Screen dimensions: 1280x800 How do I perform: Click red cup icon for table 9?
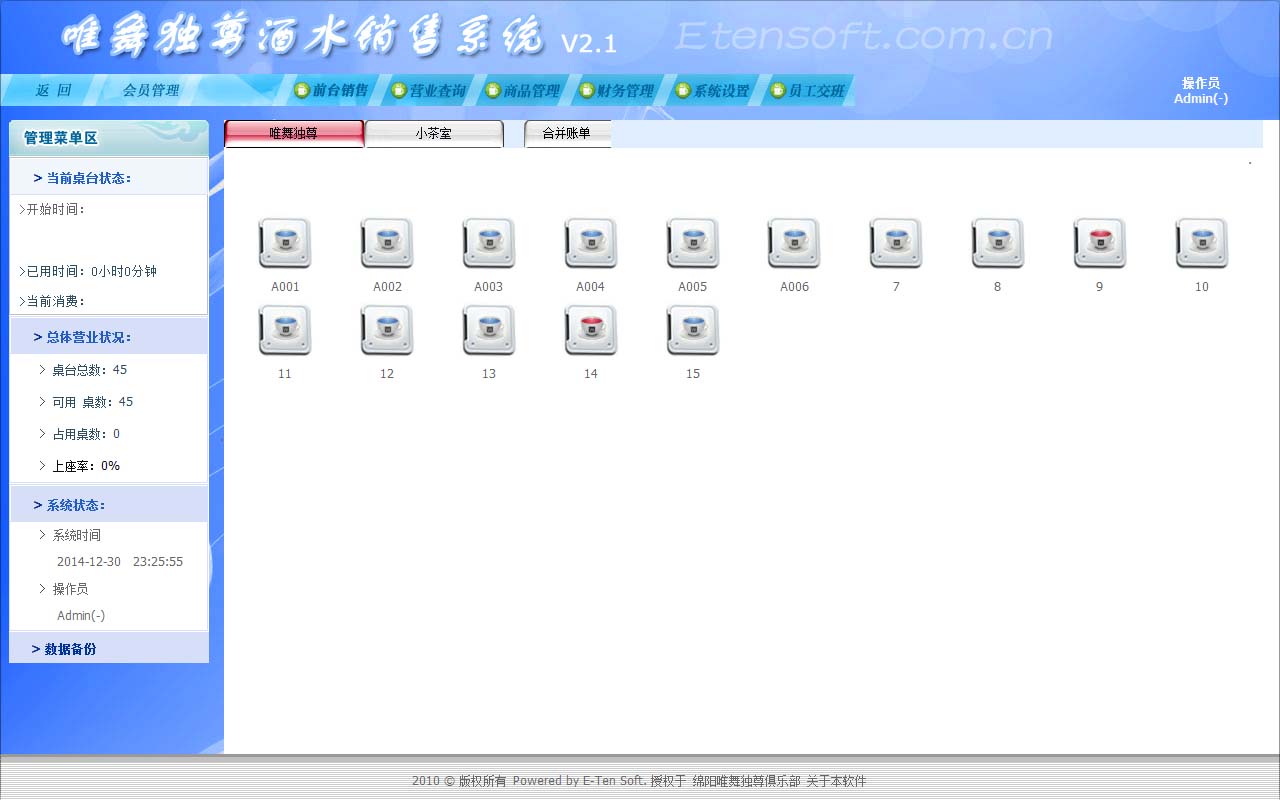[x=1099, y=244]
